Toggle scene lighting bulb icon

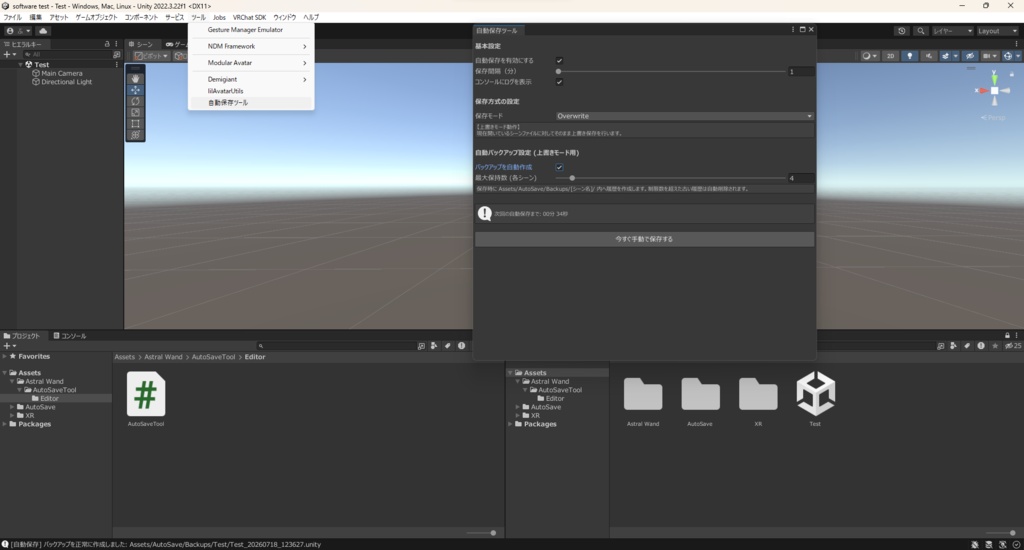point(910,56)
